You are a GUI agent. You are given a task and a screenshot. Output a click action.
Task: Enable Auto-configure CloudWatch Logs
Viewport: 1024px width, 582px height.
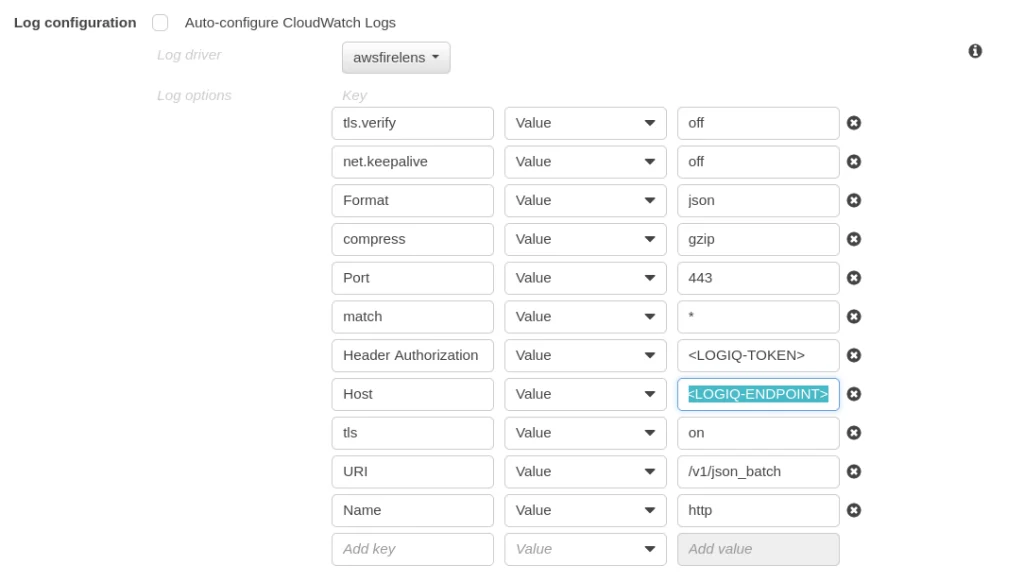point(160,22)
